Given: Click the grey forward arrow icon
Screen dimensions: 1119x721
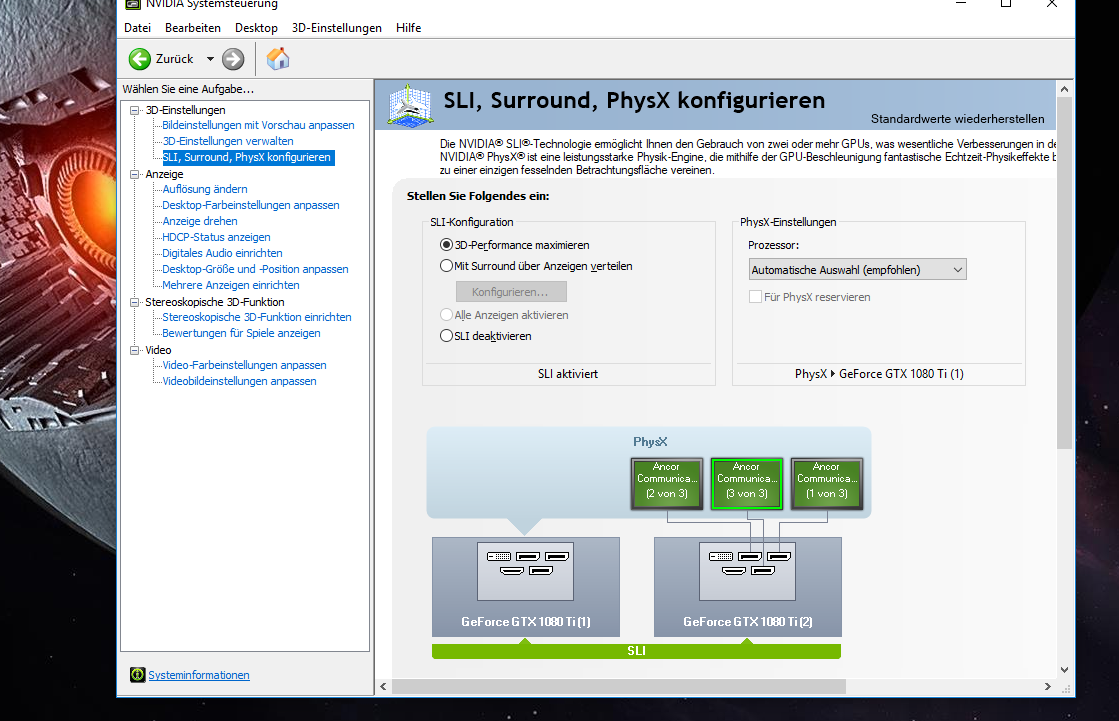Looking at the screenshot, I should [233, 59].
